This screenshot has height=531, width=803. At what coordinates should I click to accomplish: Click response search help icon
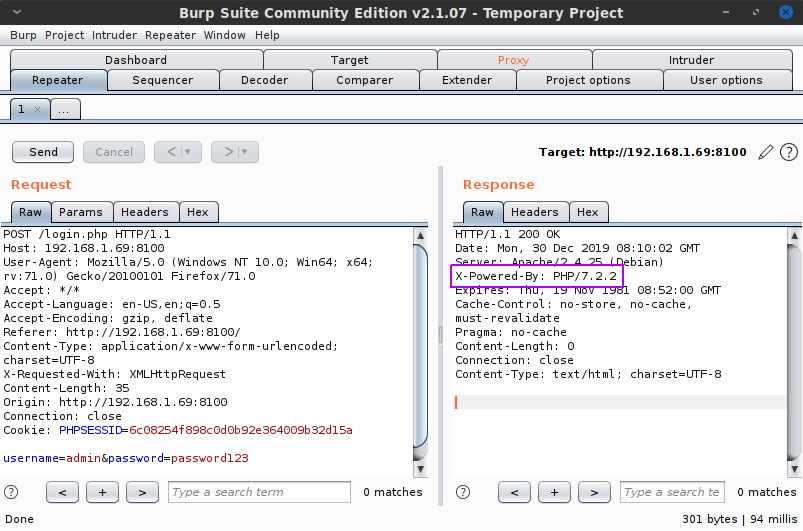coord(463,492)
